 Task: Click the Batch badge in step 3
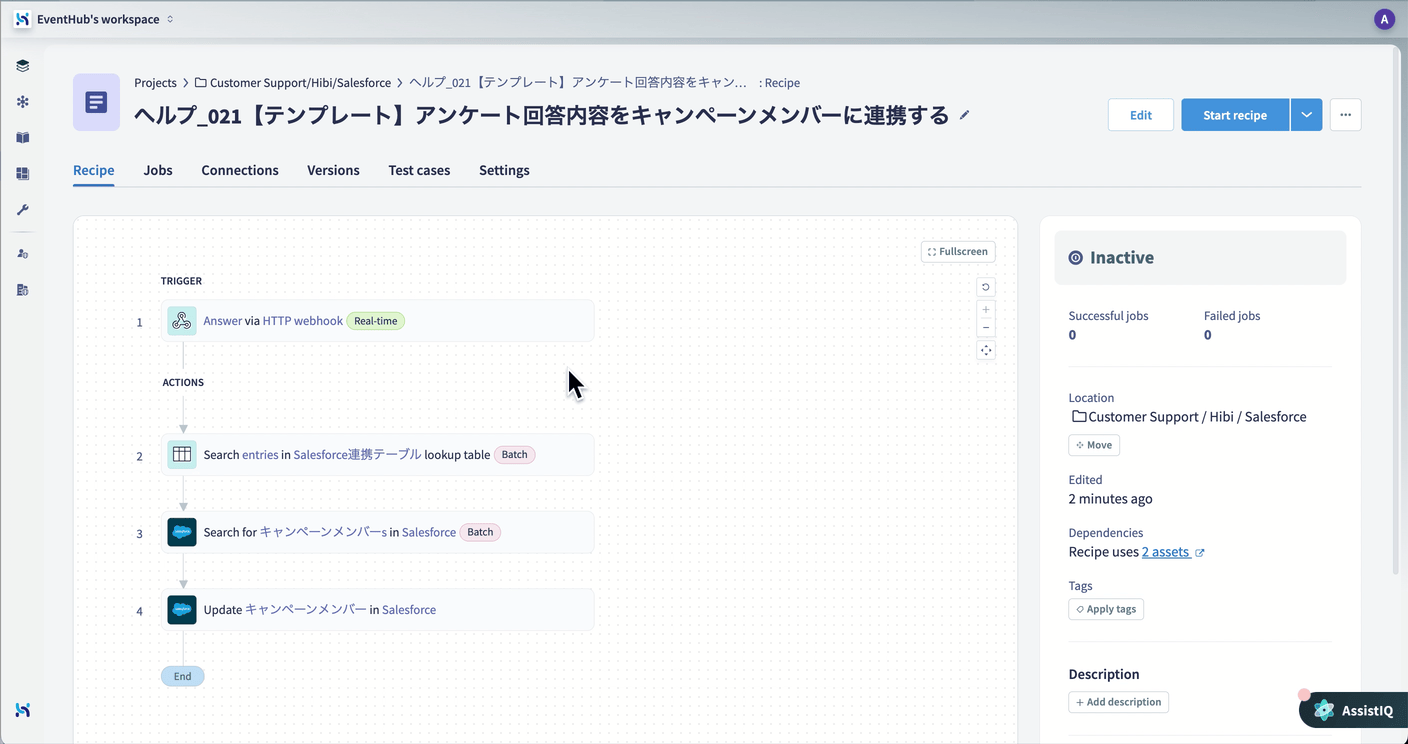[x=481, y=532]
